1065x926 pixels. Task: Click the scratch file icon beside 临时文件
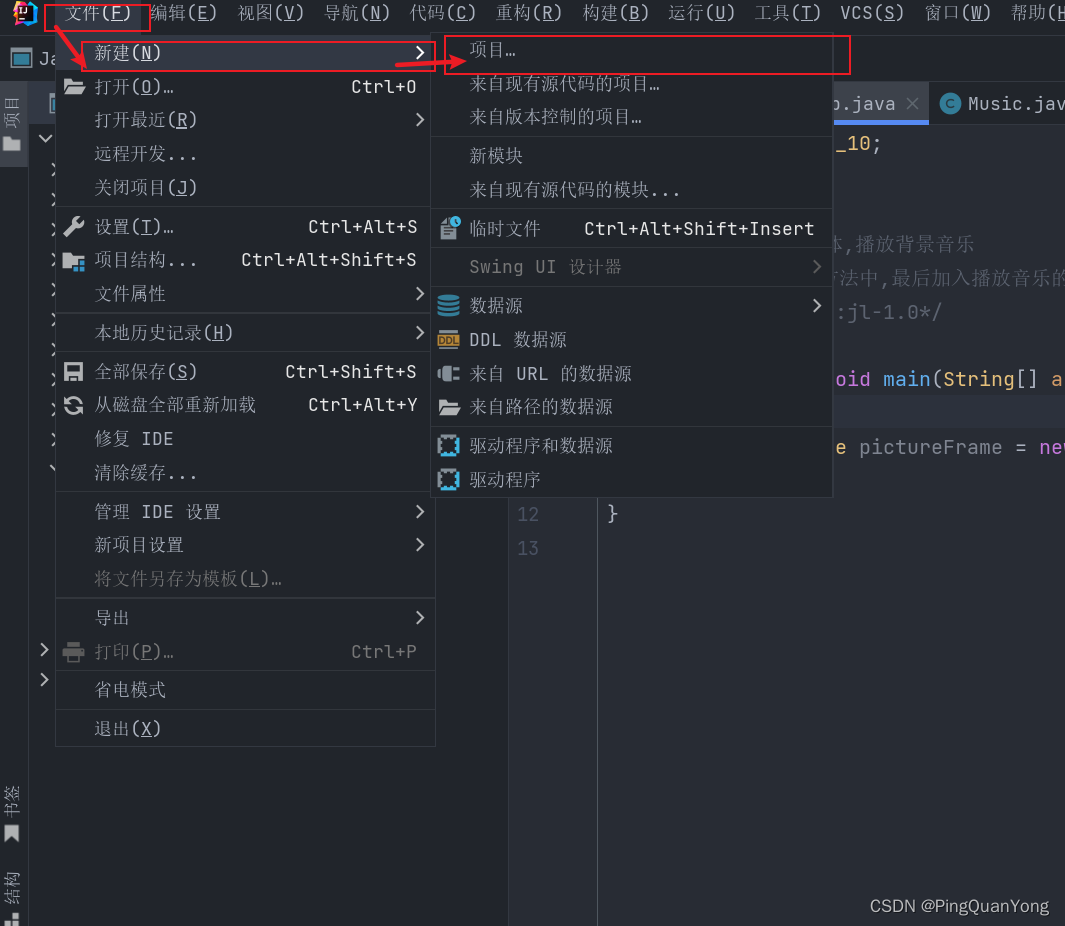click(x=450, y=228)
